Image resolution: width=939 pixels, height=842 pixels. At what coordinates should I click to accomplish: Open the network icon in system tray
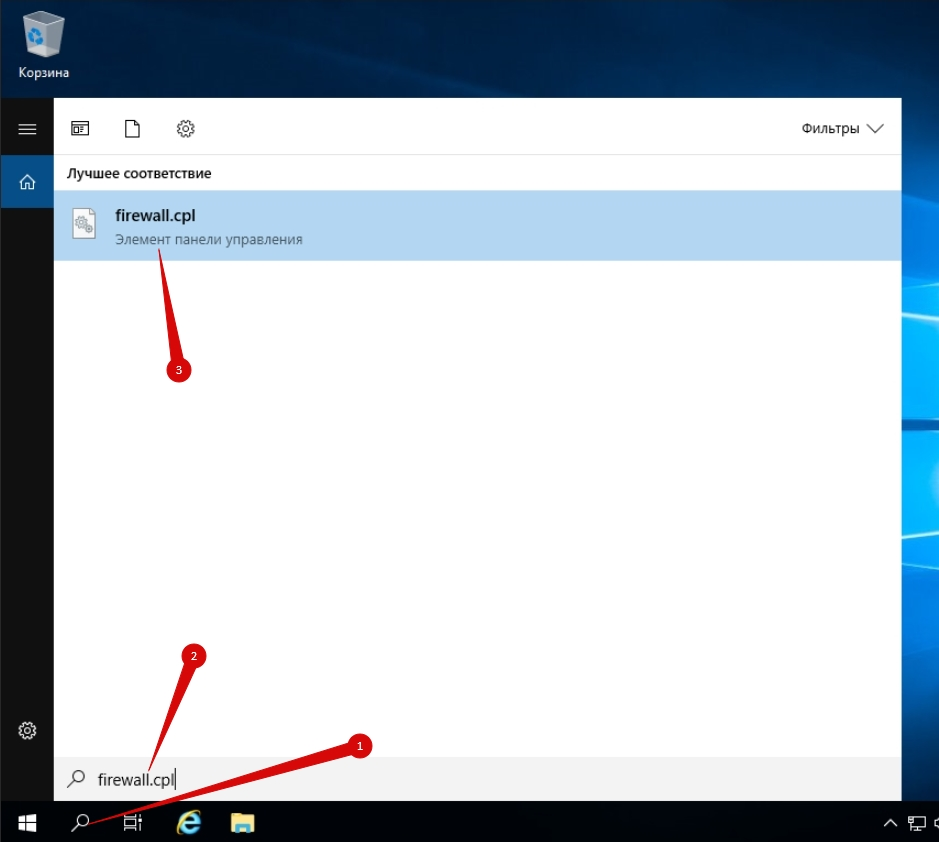coord(917,823)
